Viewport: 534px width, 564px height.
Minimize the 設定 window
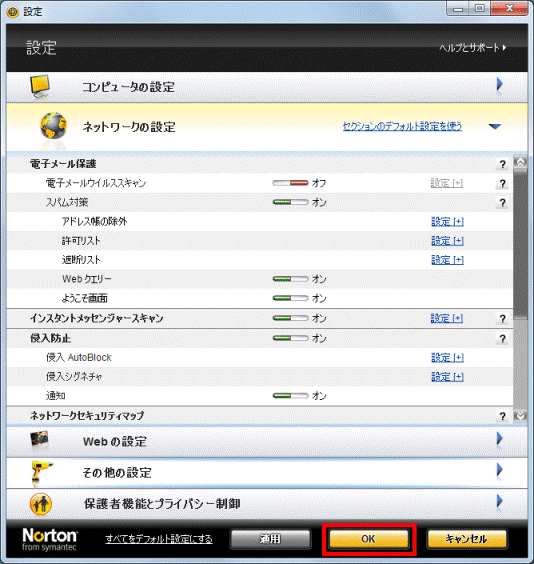tap(458, 8)
